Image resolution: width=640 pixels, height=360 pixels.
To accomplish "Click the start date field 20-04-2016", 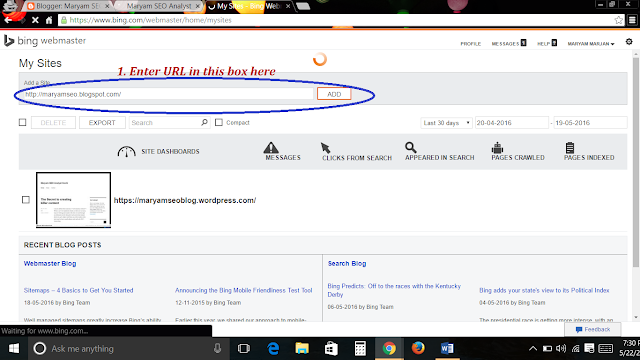I will 511,123.
